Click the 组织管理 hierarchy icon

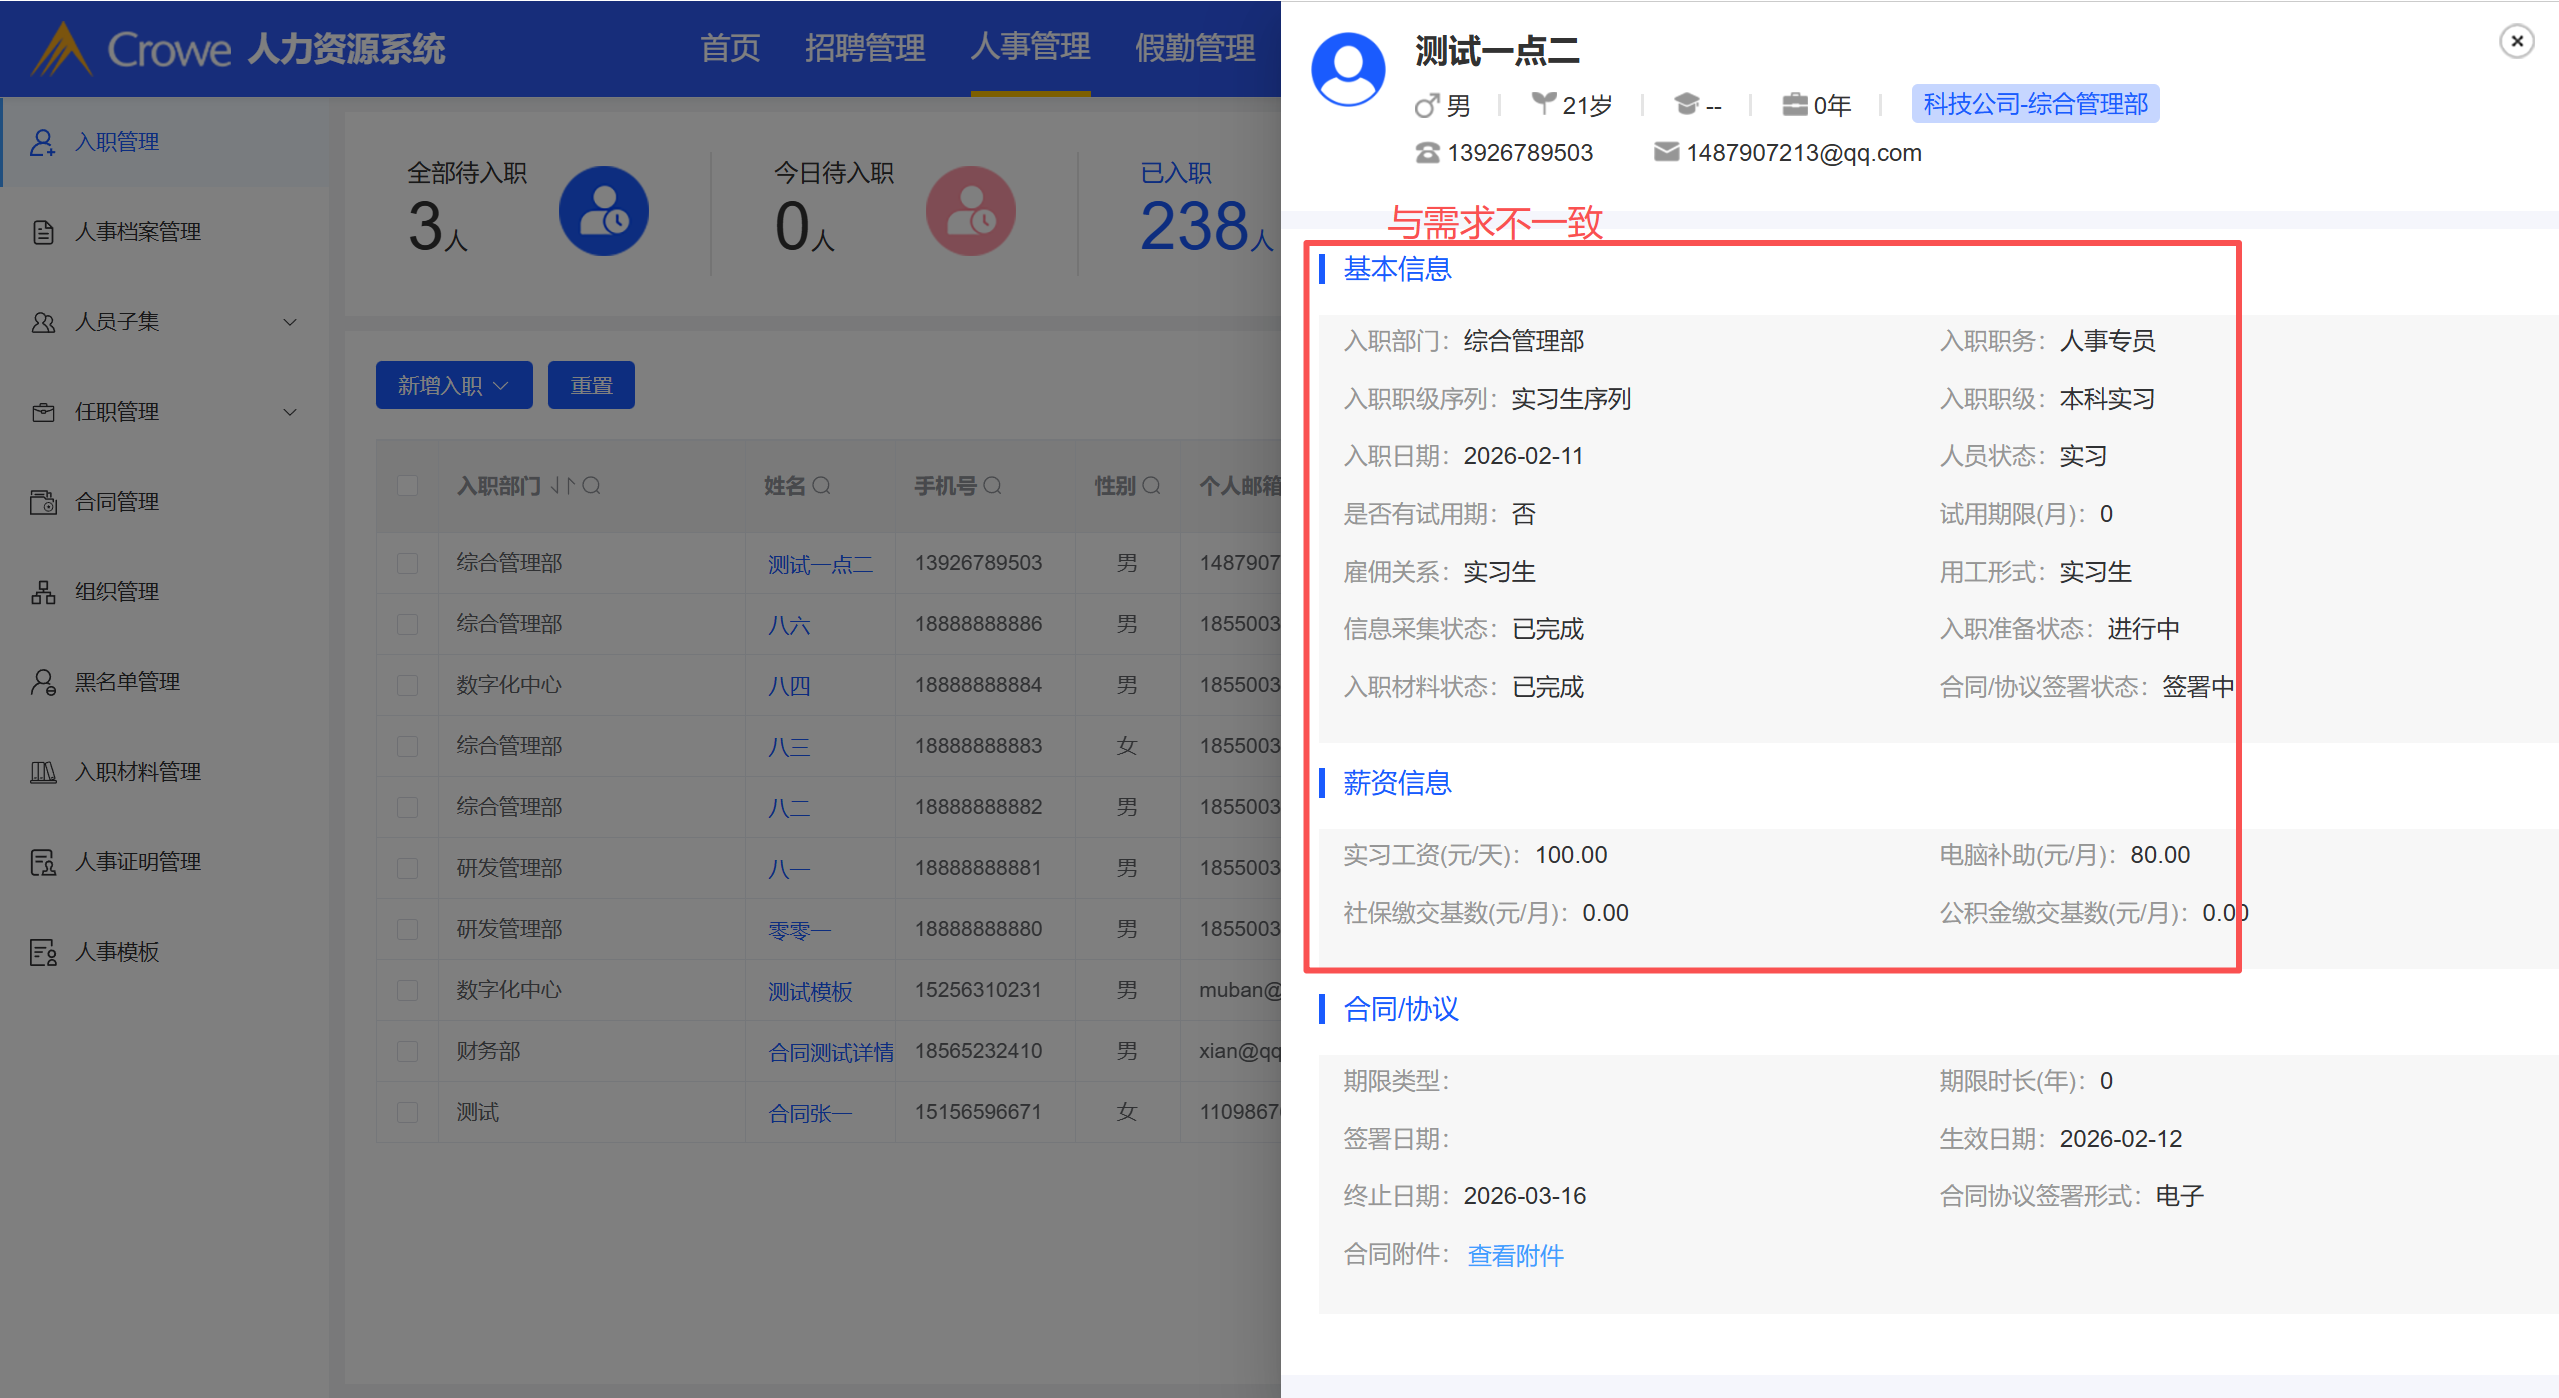coord(42,592)
